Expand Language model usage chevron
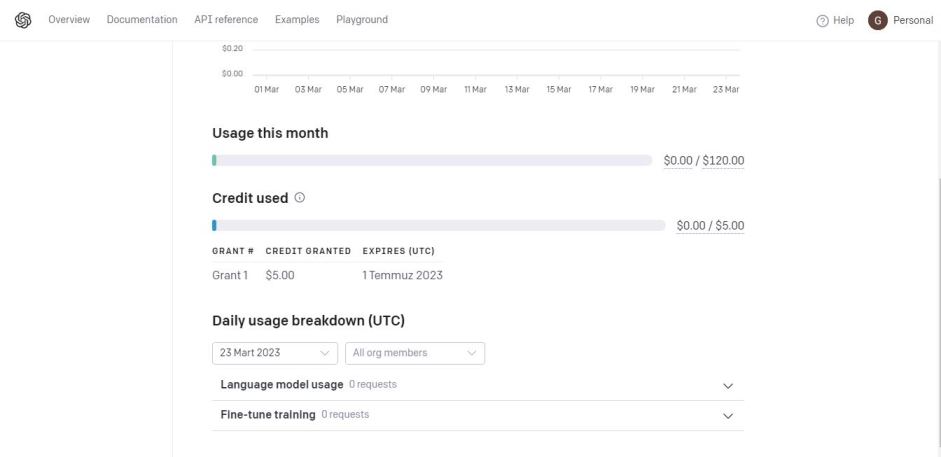Screen dimensions: 941x457 (x=728, y=386)
